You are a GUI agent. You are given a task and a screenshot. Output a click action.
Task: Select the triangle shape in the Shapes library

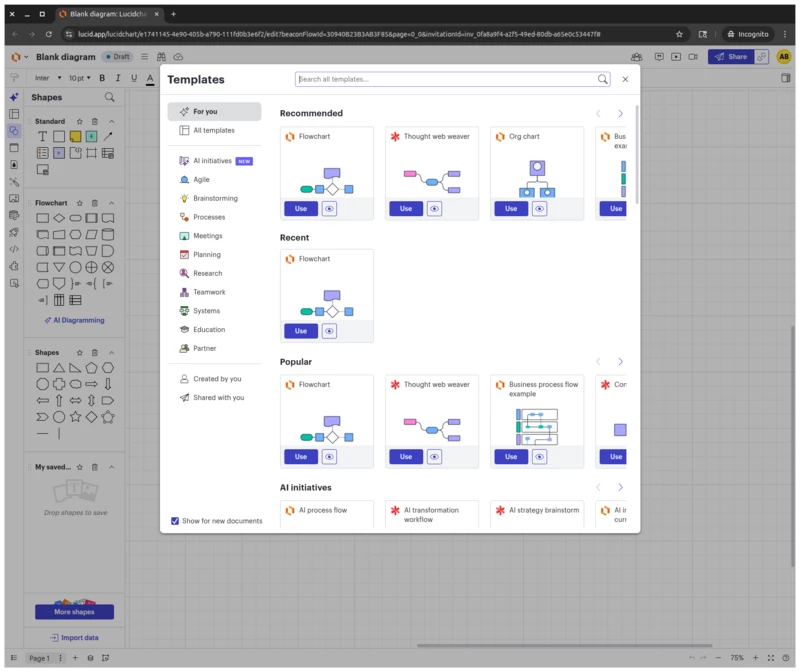[59, 368]
